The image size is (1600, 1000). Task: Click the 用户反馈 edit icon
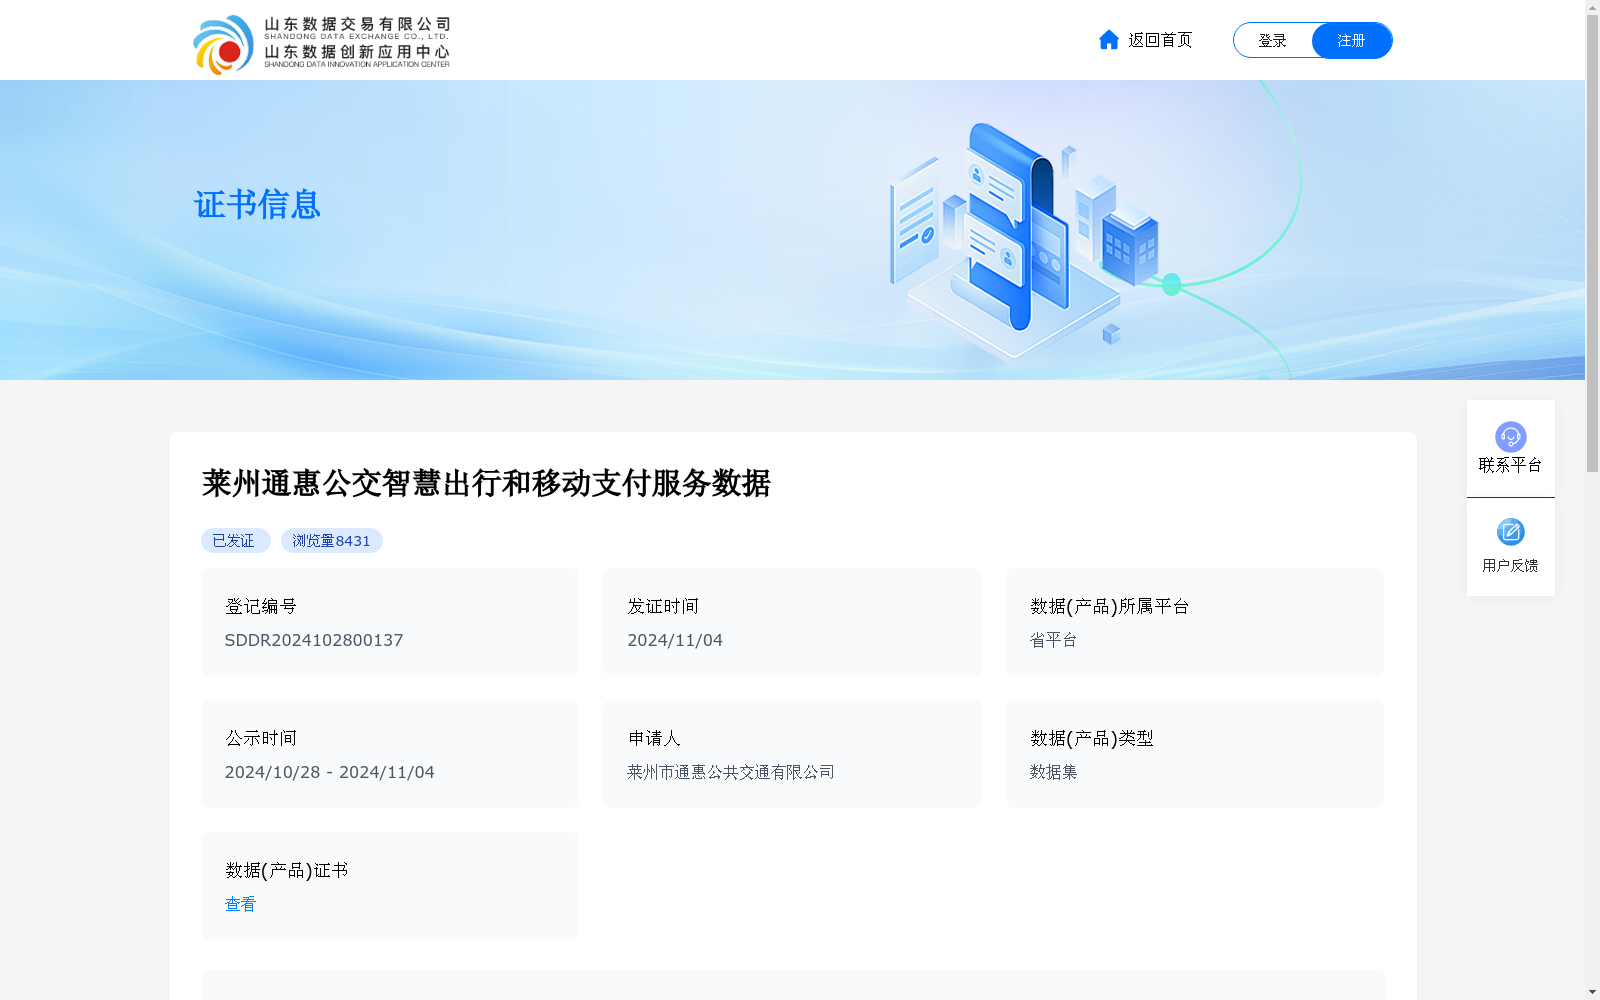coord(1510,532)
